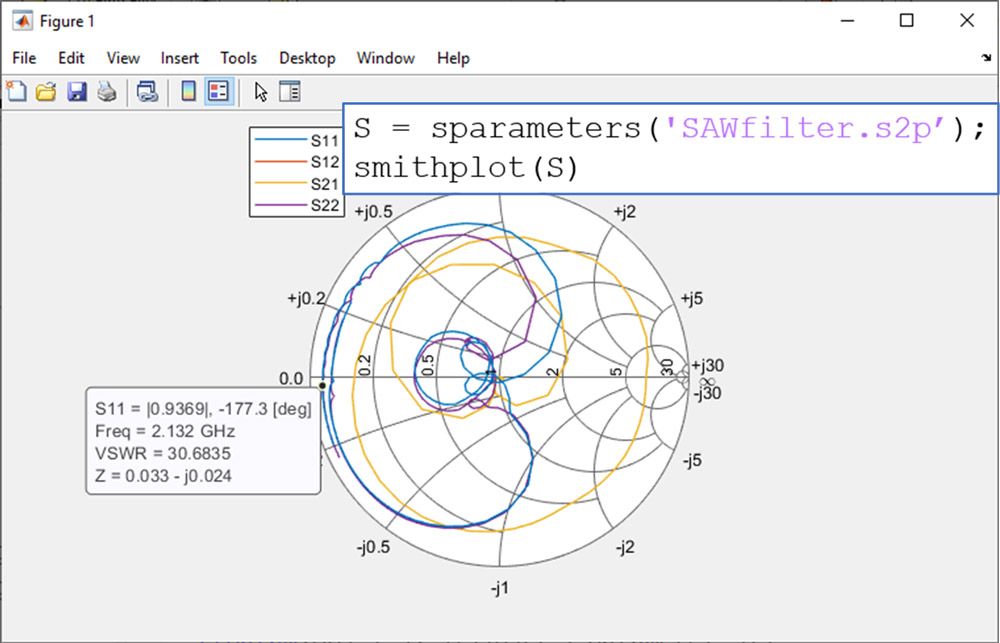This screenshot has width=1000, height=643.
Task: Select the S11 data tip box showing VSWR
Action: pos(203,443)
